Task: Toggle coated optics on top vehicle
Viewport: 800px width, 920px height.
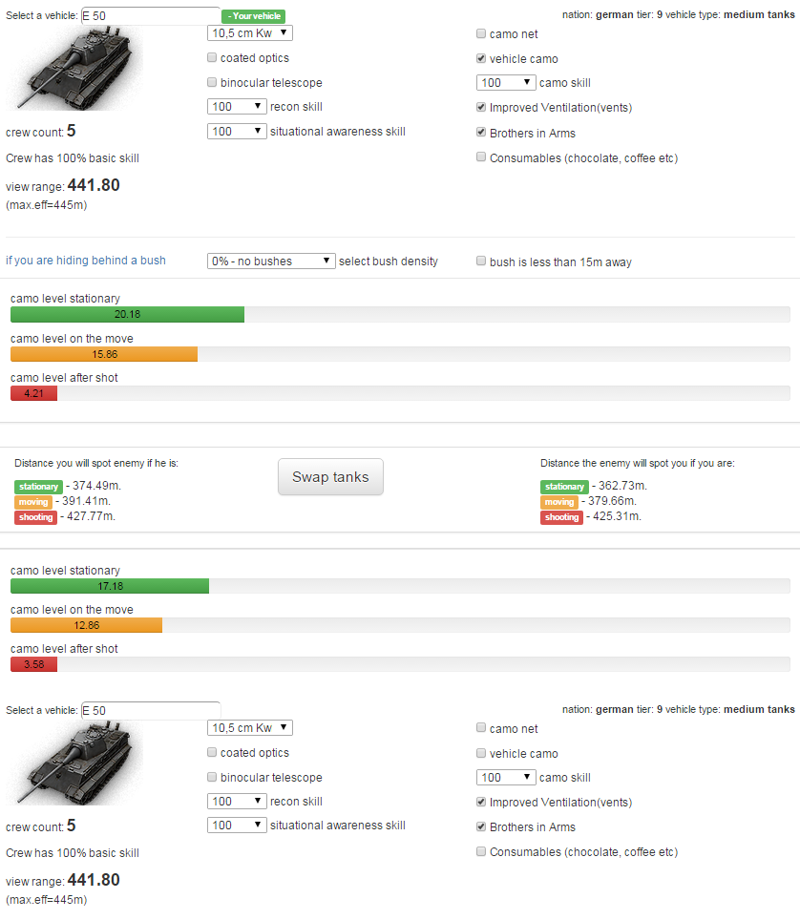Action: (212, 58)
